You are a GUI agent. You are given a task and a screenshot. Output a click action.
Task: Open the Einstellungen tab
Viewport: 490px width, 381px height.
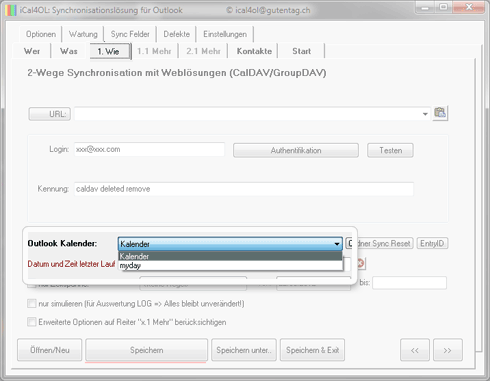[x=225, y=34]
